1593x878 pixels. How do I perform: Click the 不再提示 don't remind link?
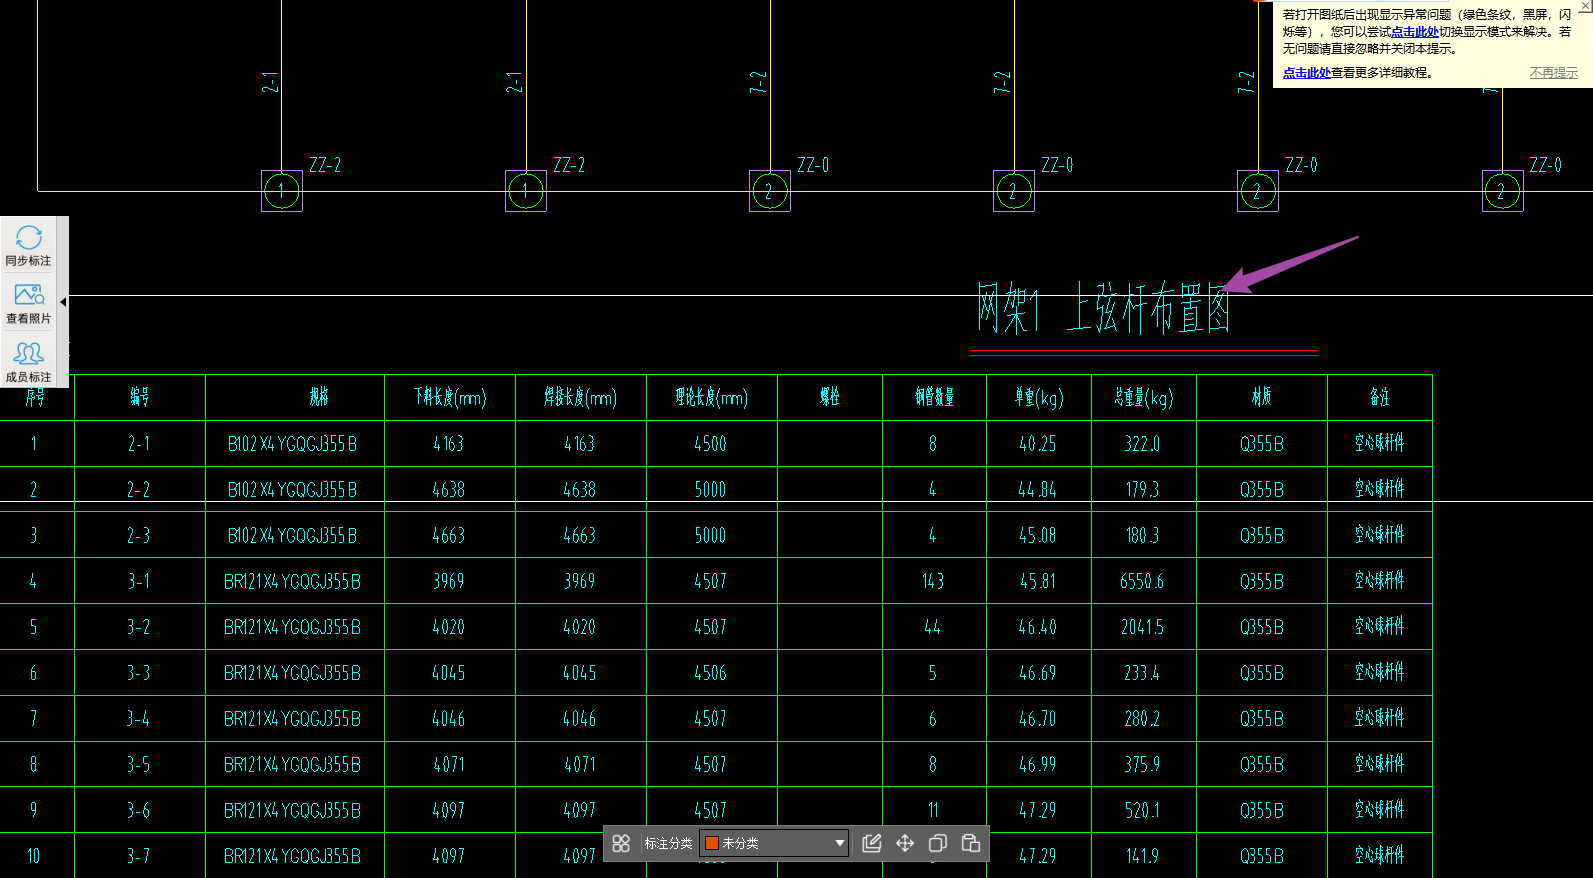pos(1554,73)
